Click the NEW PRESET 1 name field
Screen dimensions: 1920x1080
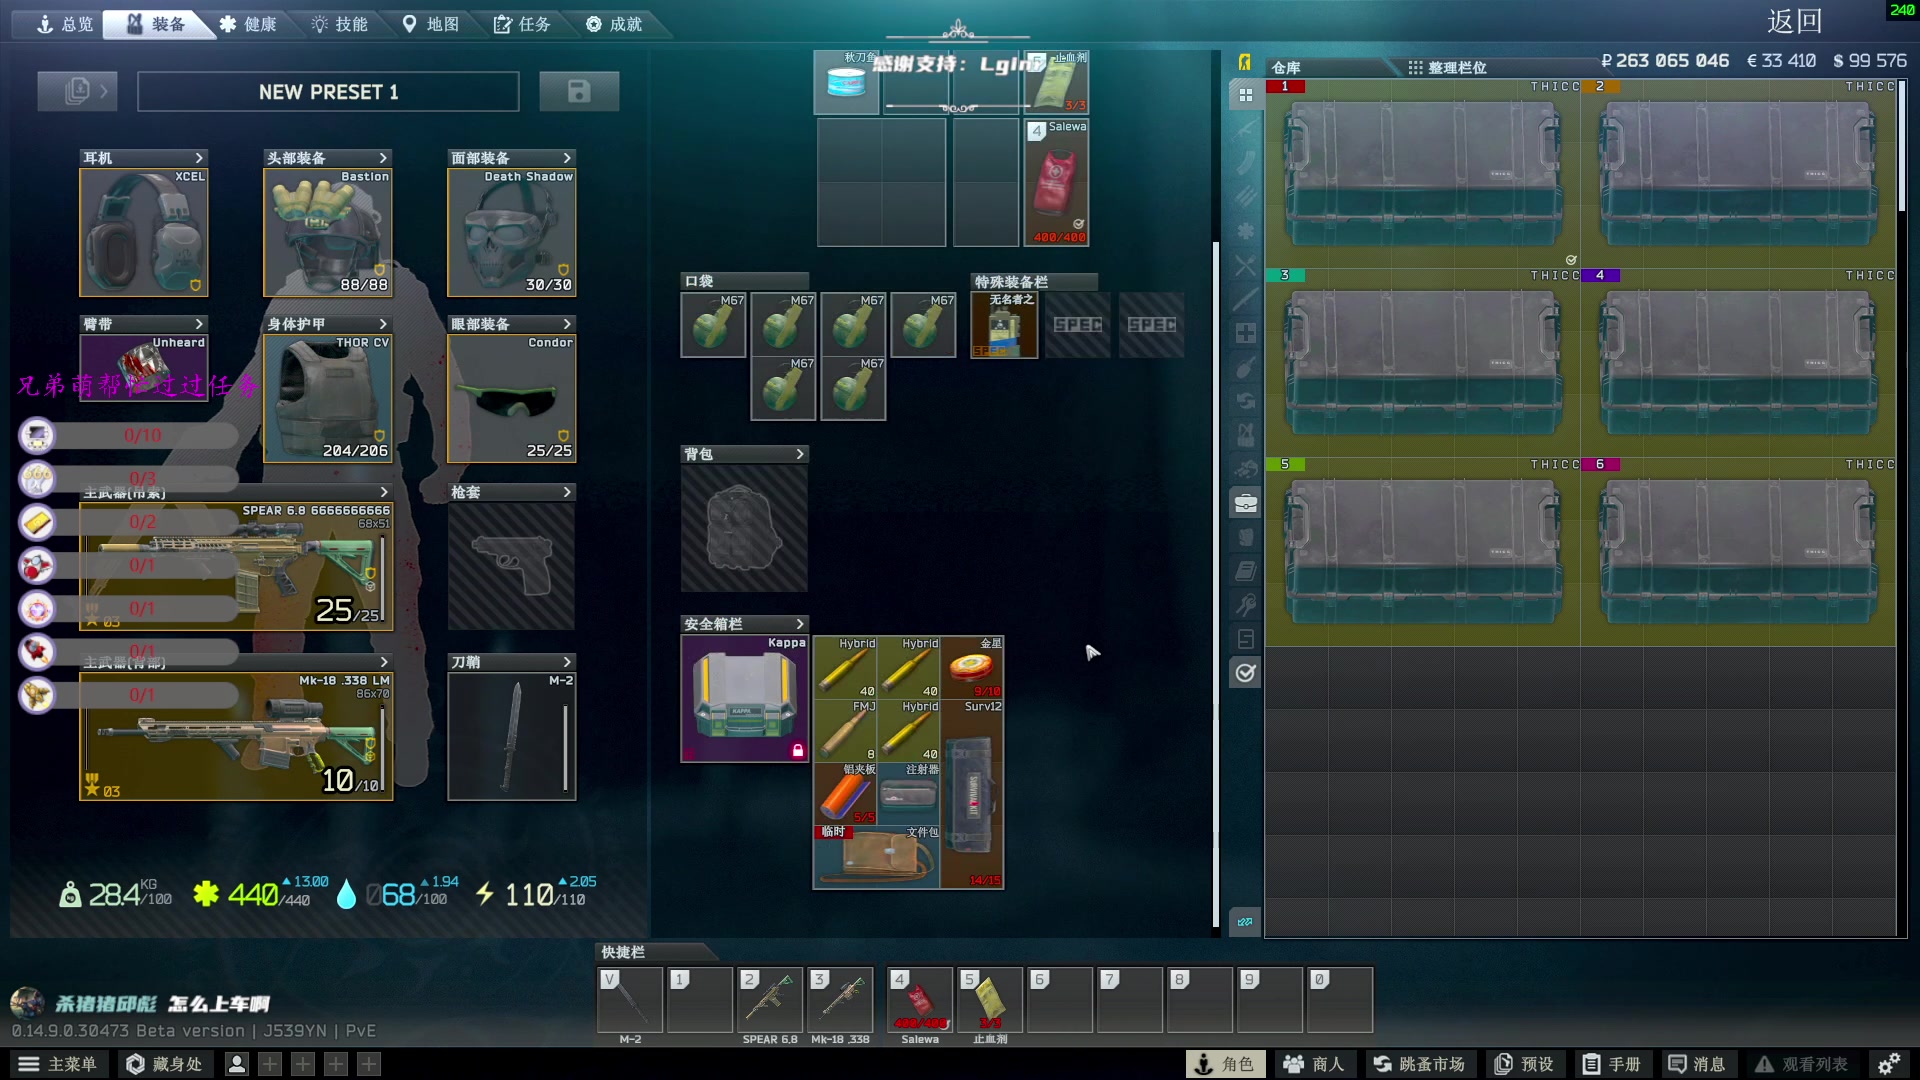(x=328, y=91)
